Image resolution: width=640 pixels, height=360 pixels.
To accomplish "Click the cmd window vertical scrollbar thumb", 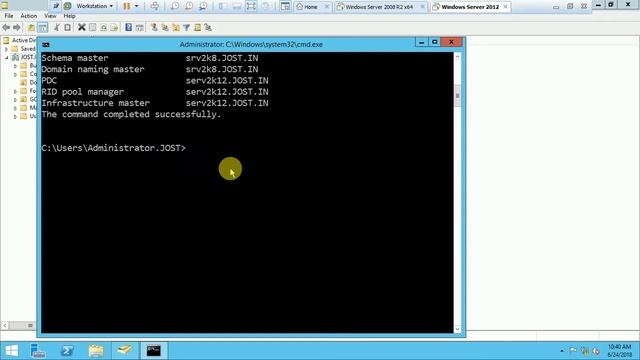I will [x=458, y=96].
